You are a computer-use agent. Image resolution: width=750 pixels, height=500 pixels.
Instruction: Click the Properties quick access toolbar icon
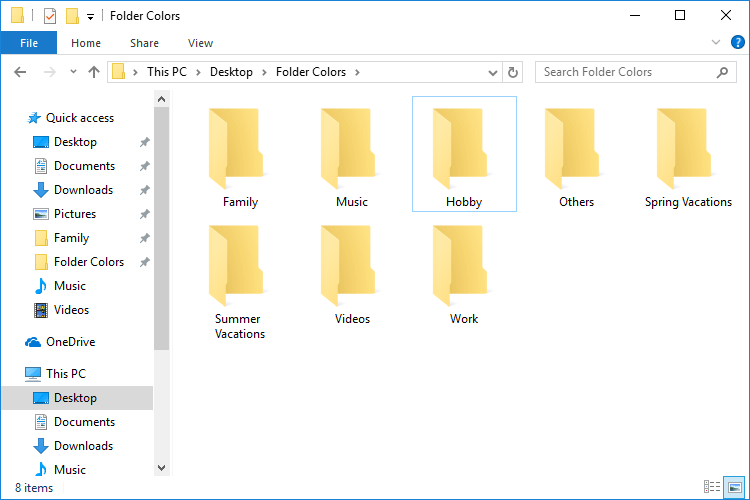click(50, 16)
